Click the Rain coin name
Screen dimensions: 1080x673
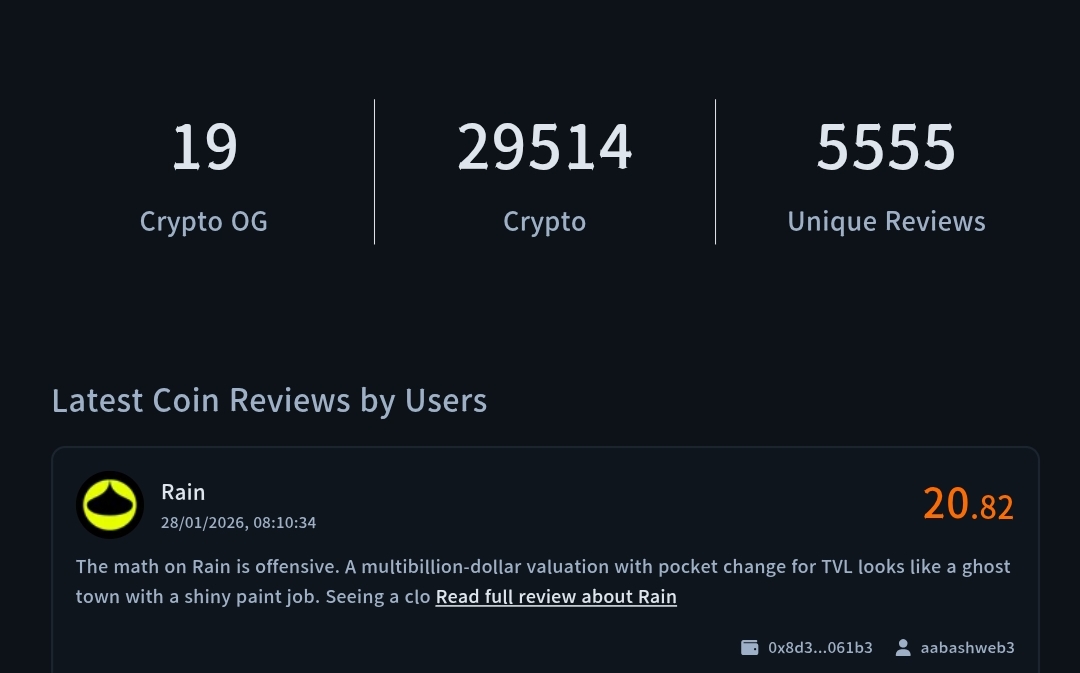(x=183, y=492)
